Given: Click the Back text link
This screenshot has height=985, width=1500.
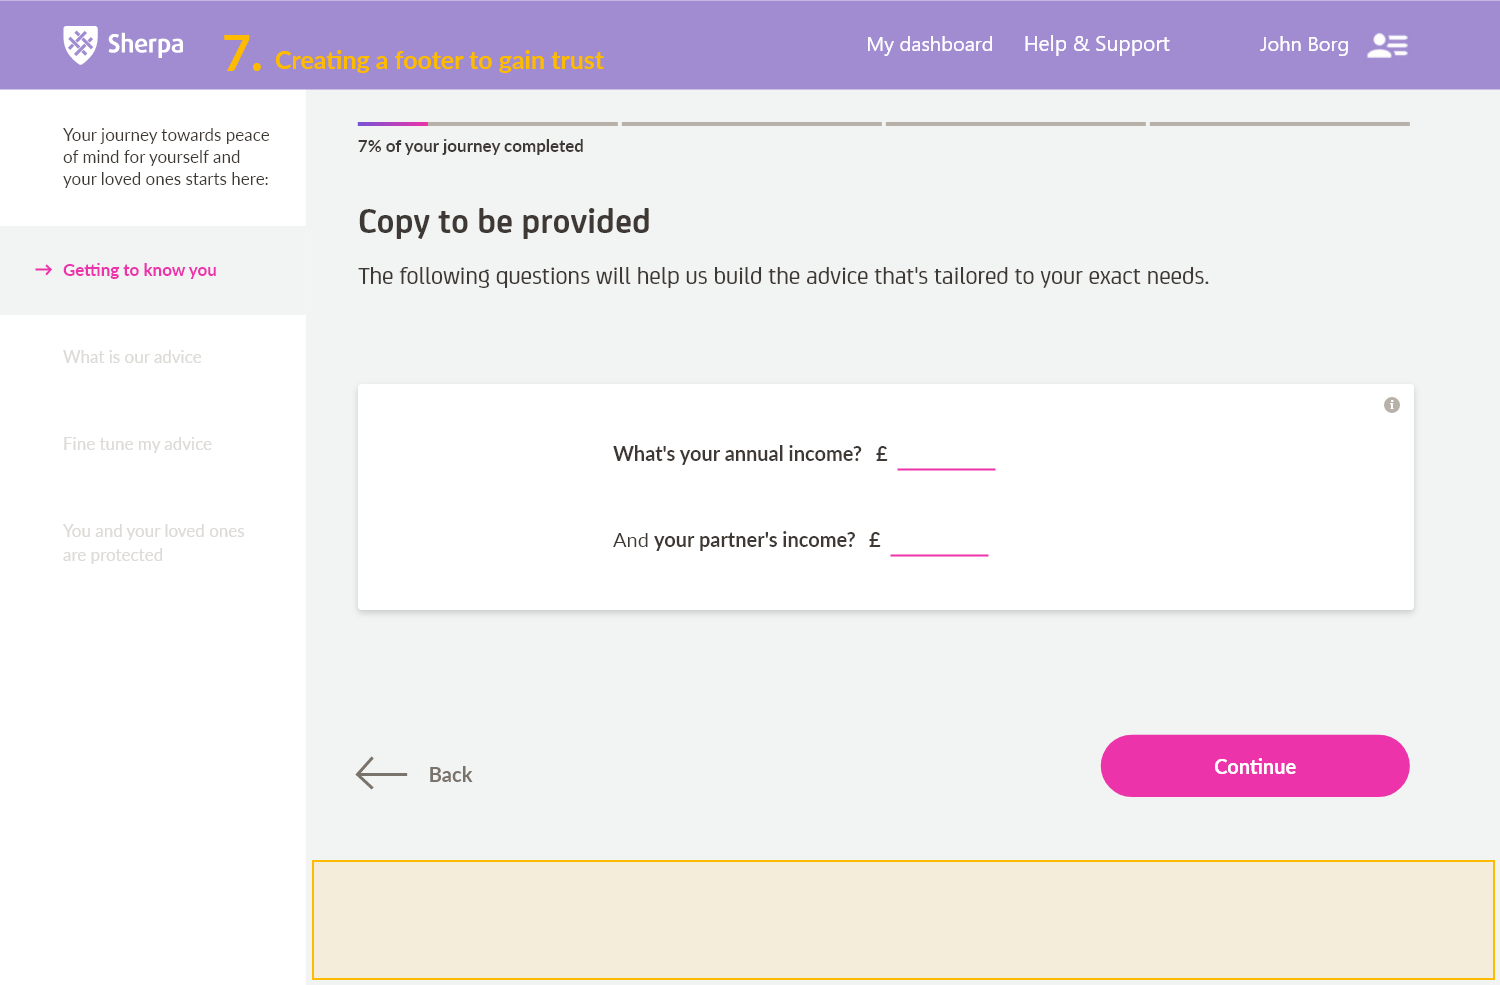Looking at the screenshot, I should pos(450,775).
